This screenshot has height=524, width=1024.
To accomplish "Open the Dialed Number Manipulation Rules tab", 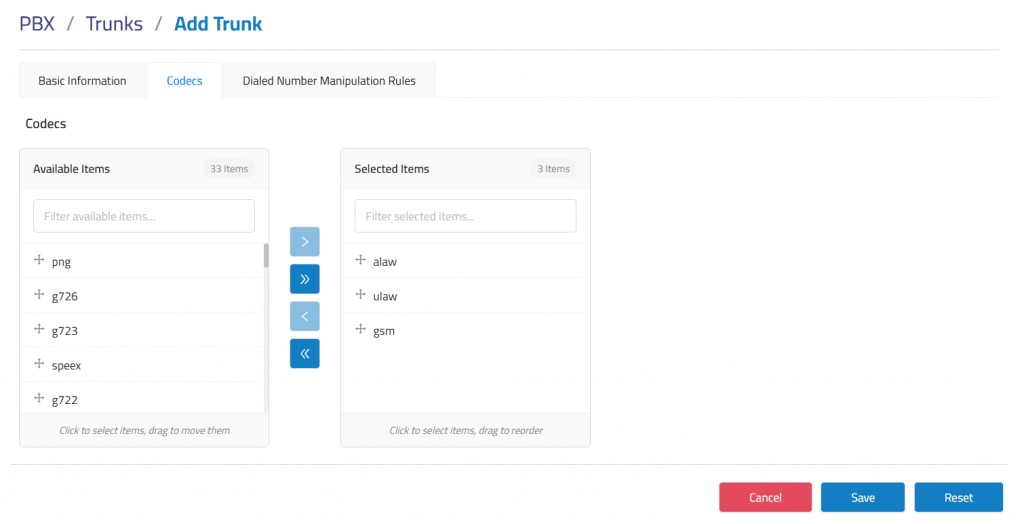I will click(x=329, y=81).
